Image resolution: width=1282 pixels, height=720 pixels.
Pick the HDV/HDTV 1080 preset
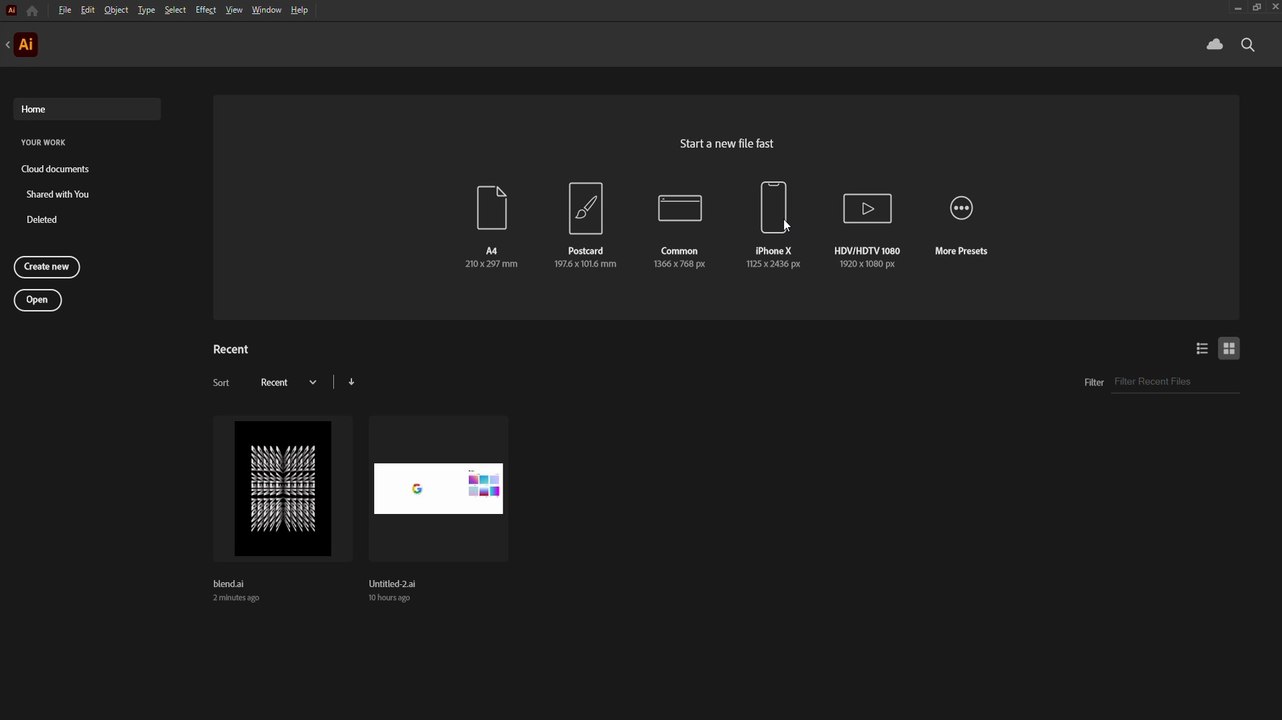pyautogui.click(x=867, y=226)
